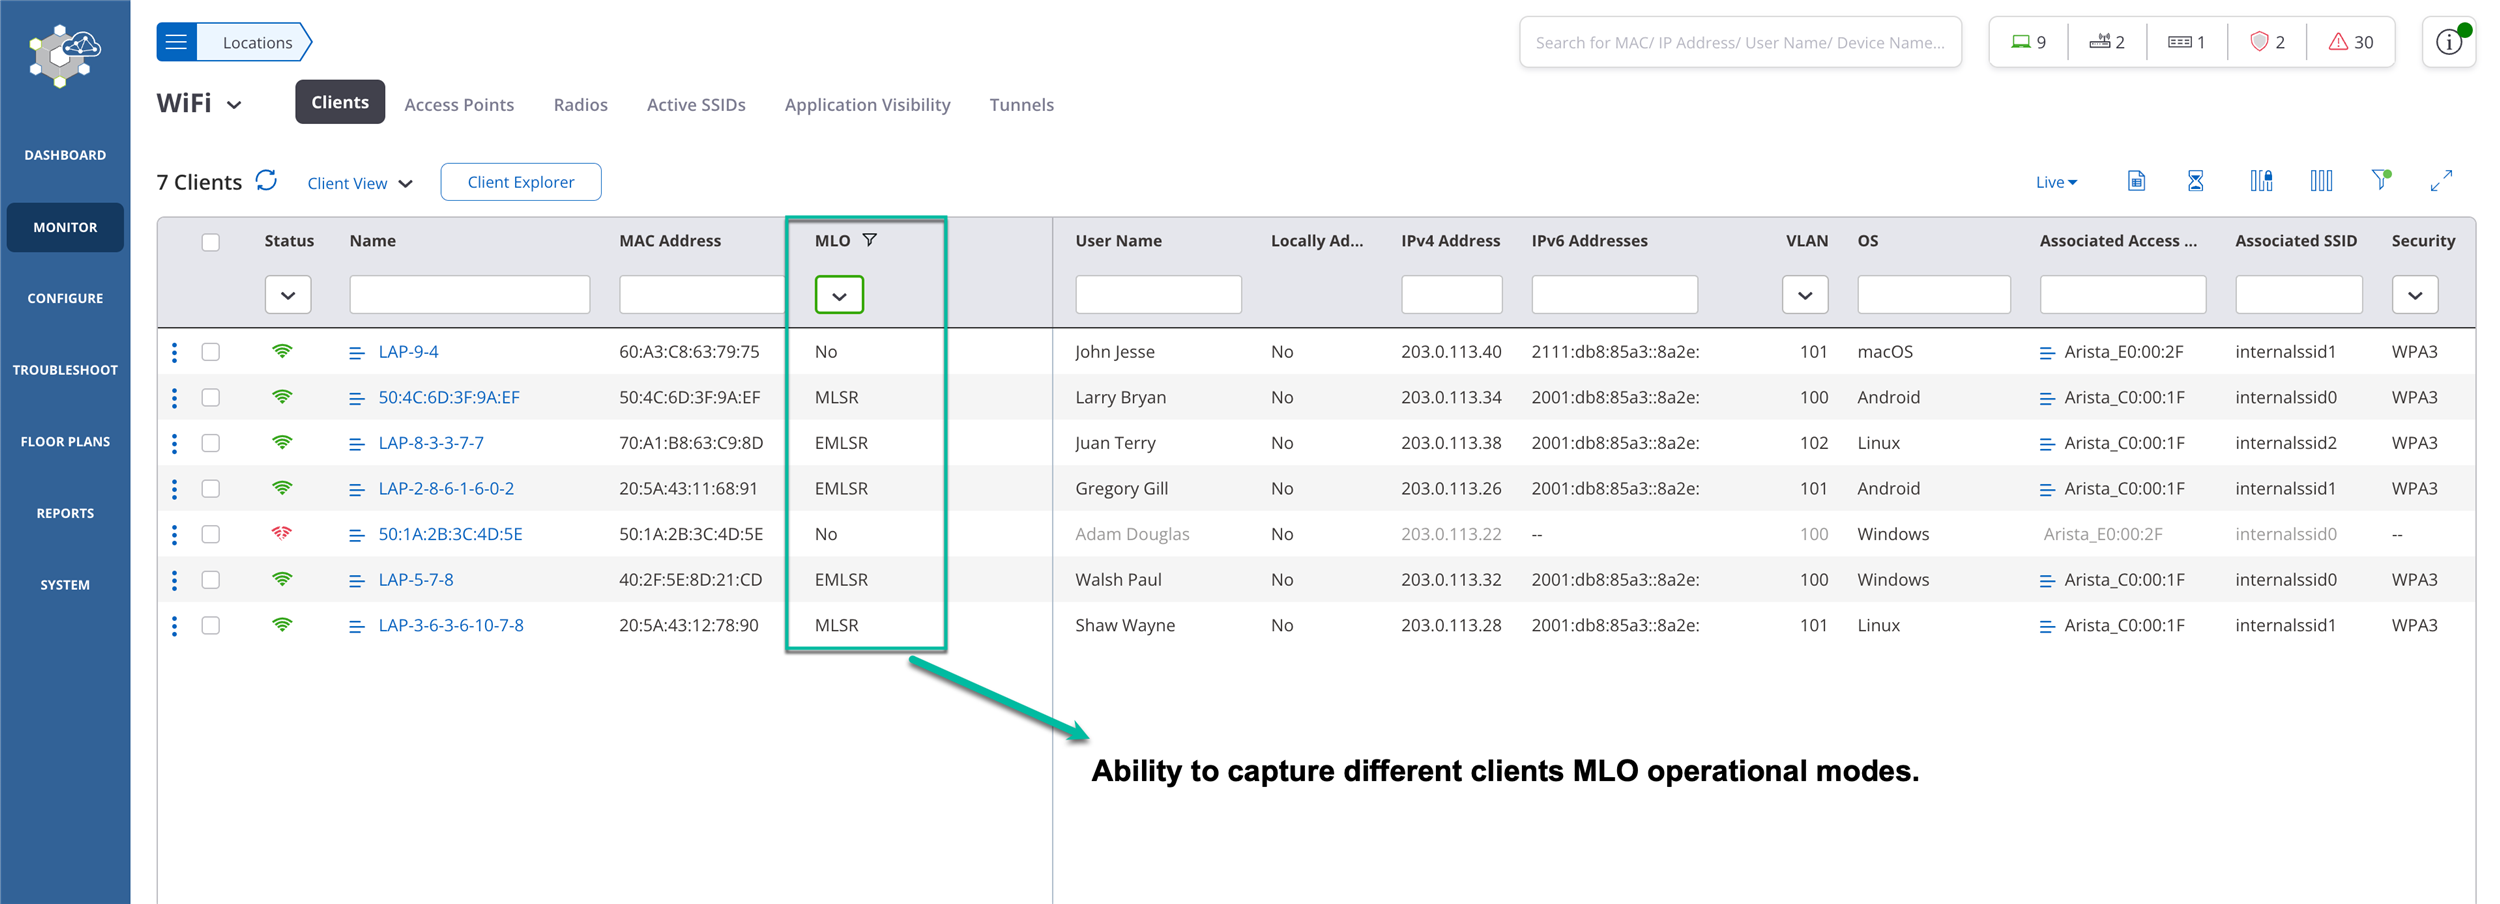
Task: Open the Client Explorer
Action: point(520,181)
